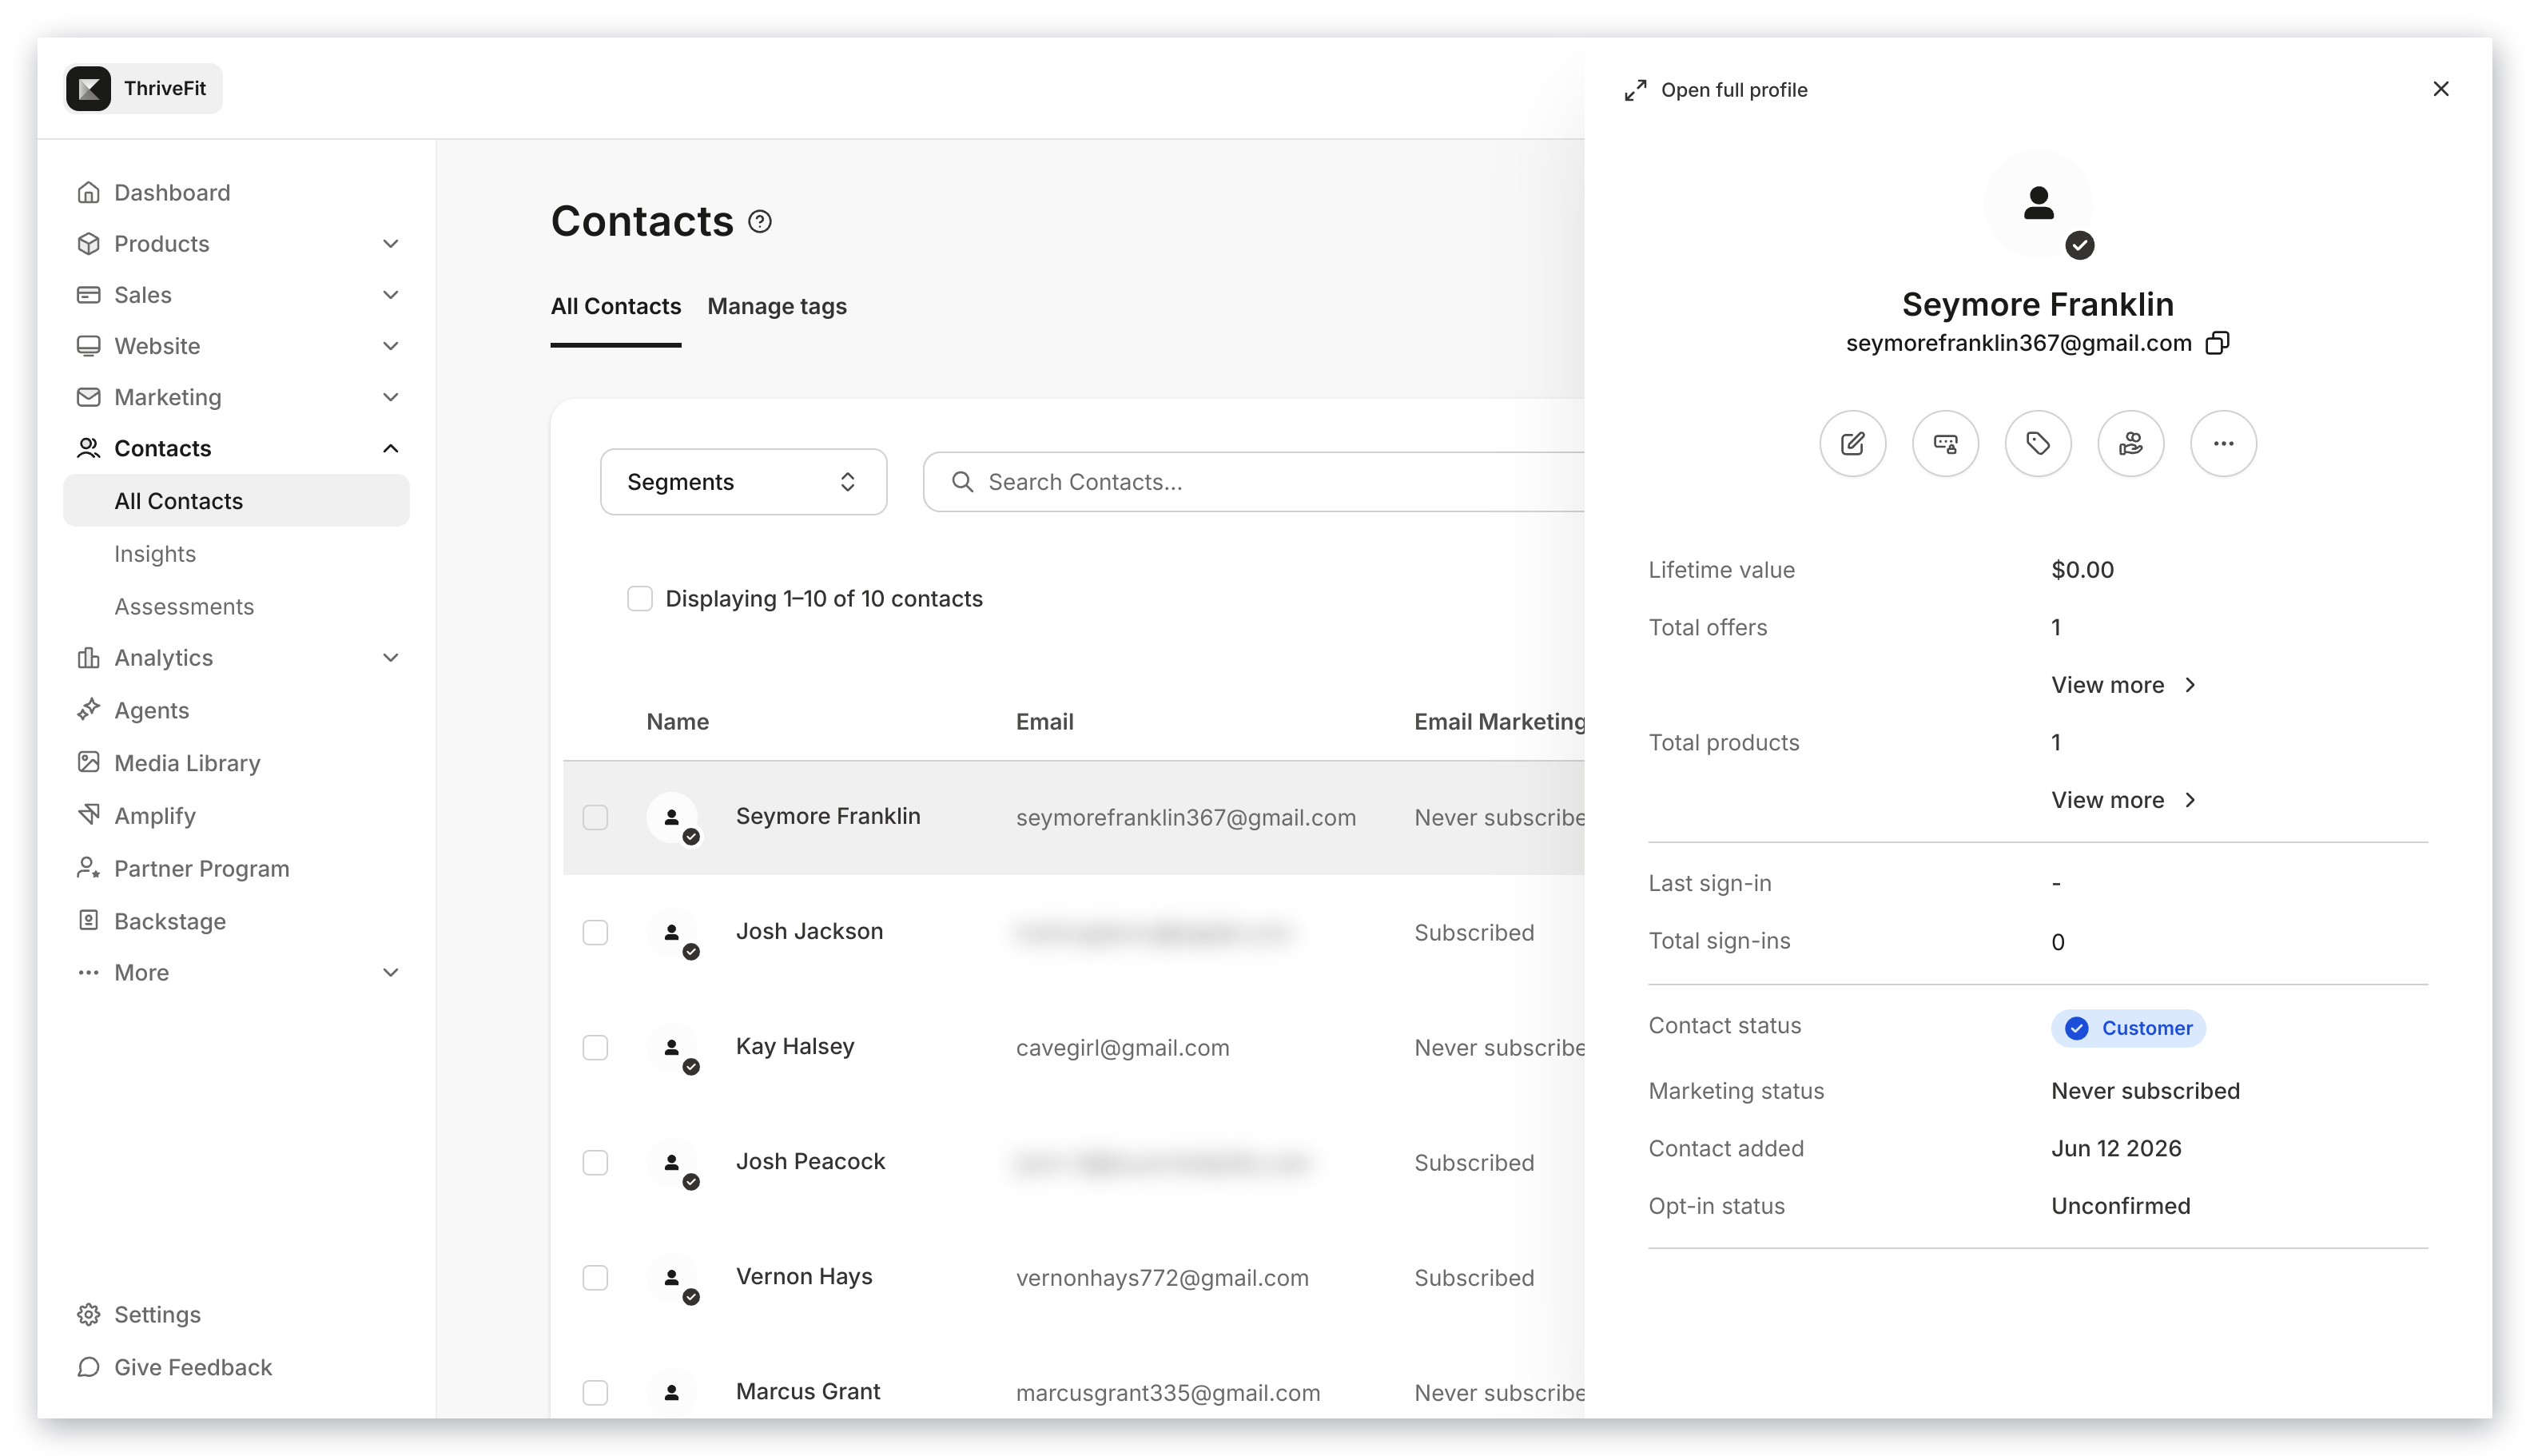The width and height of the screenshot is (2530, 1456).
Task: Click the Vernon Hays contact name
Action: [804, 1276]
